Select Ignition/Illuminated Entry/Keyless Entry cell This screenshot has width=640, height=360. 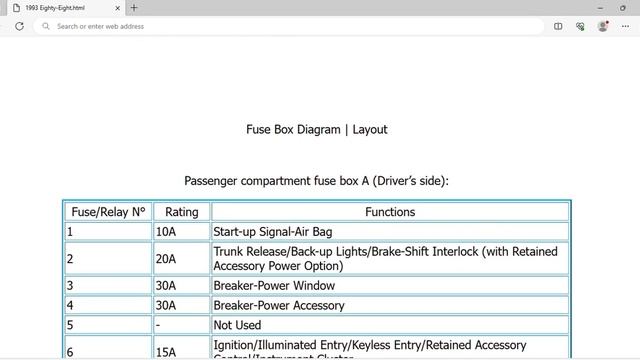click(x=390, y=348)
